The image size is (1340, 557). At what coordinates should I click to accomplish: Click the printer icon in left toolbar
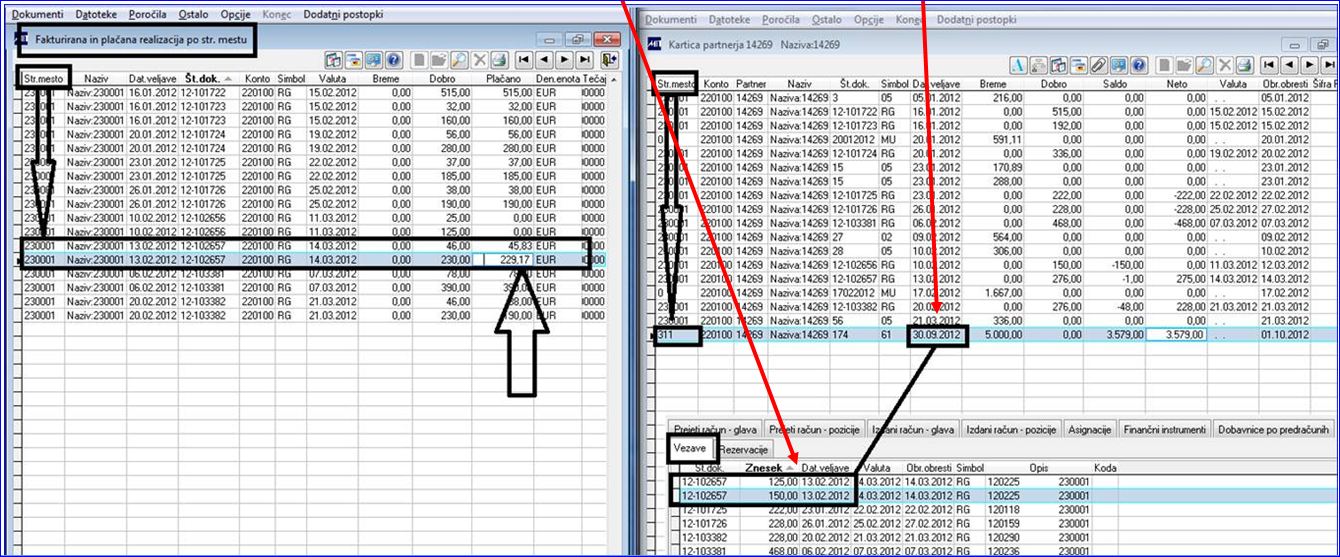pos(500,59)
